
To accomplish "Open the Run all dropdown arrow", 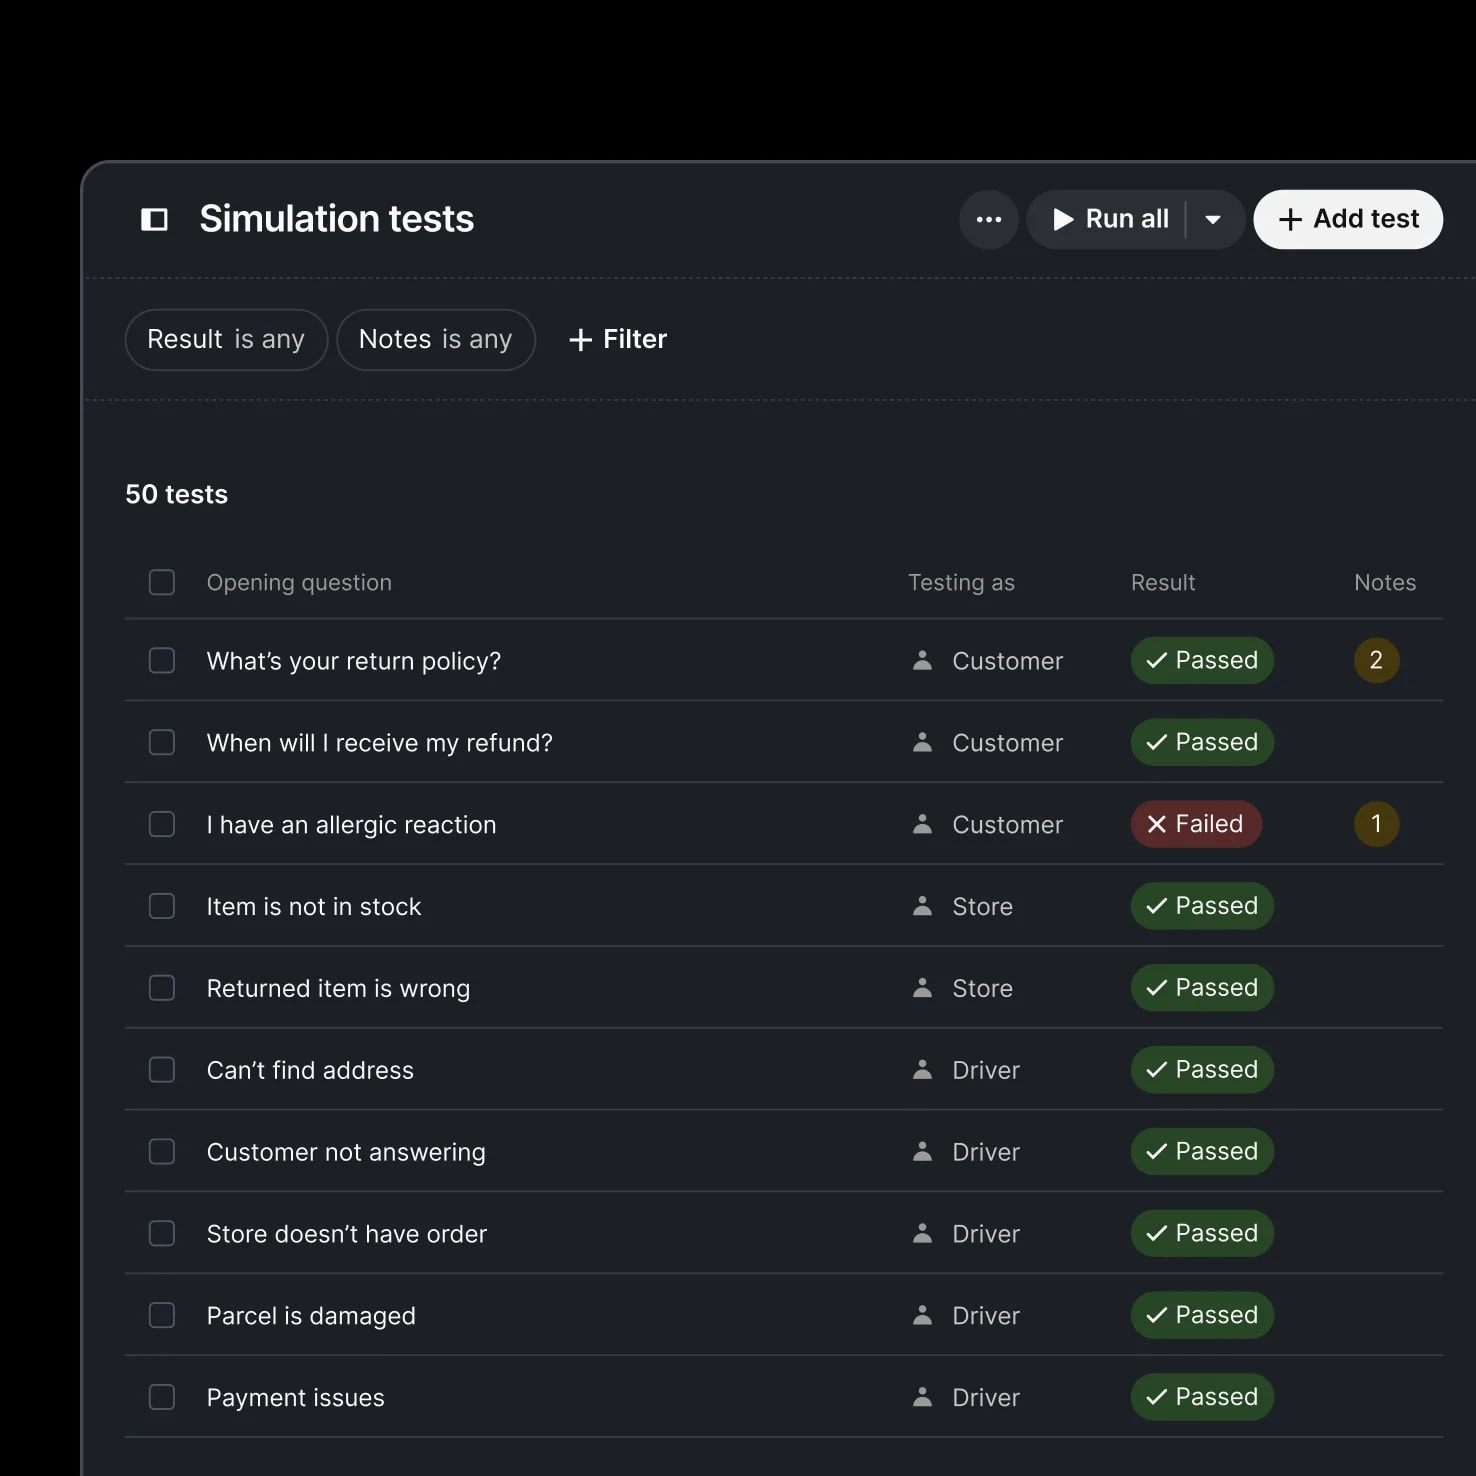I will (x=1213, y=219).
